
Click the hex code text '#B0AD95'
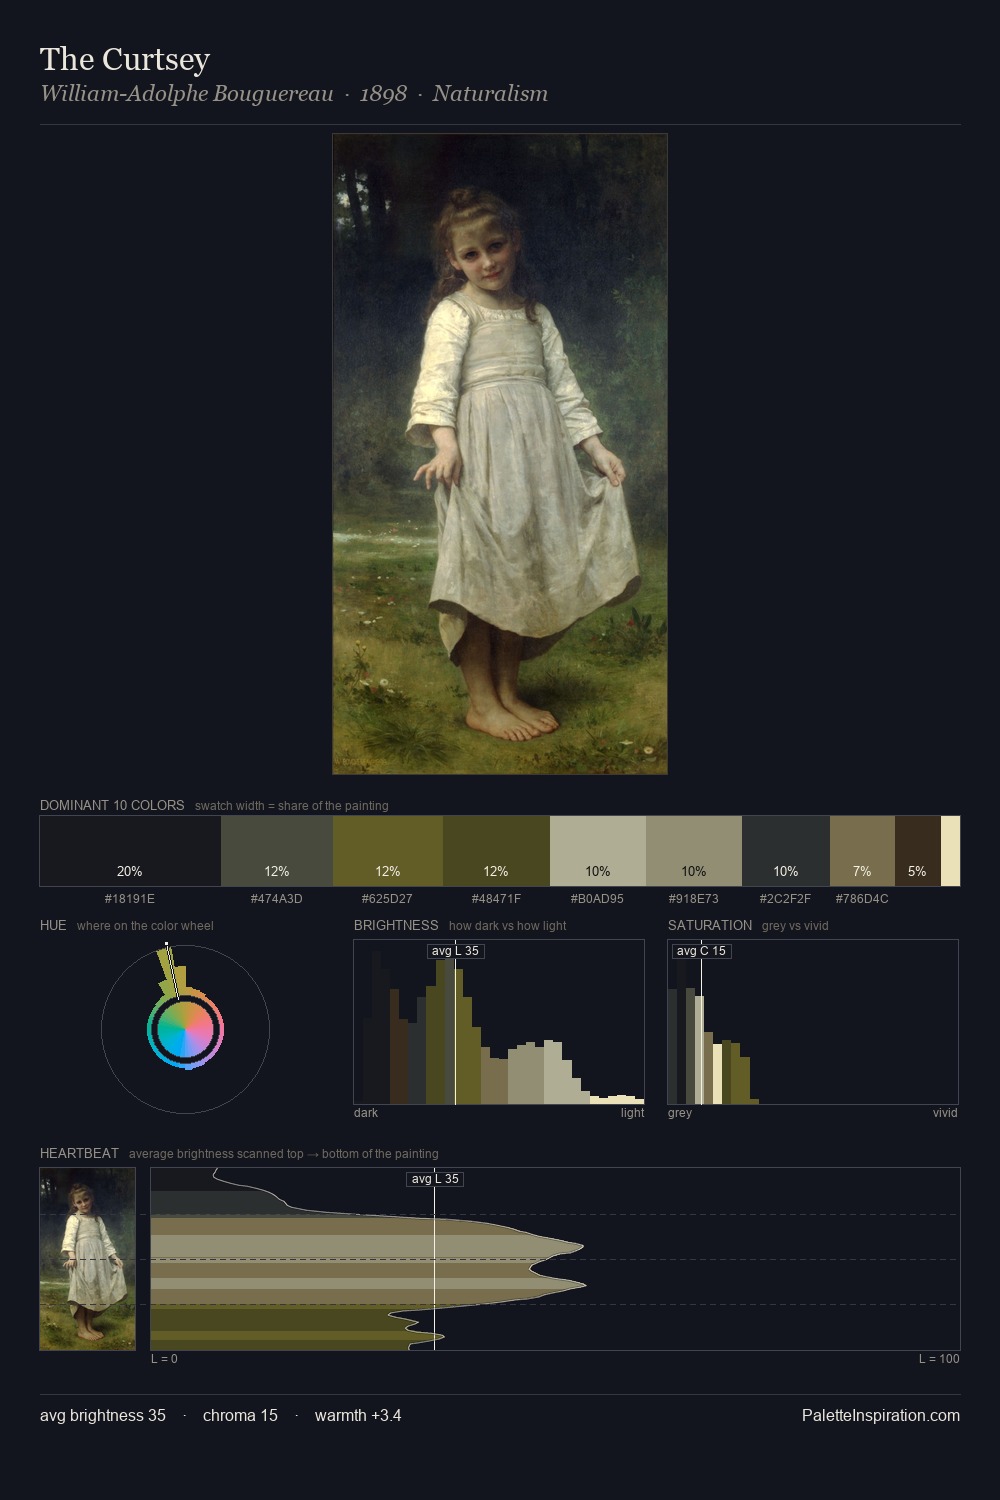(x=598, y=899)
